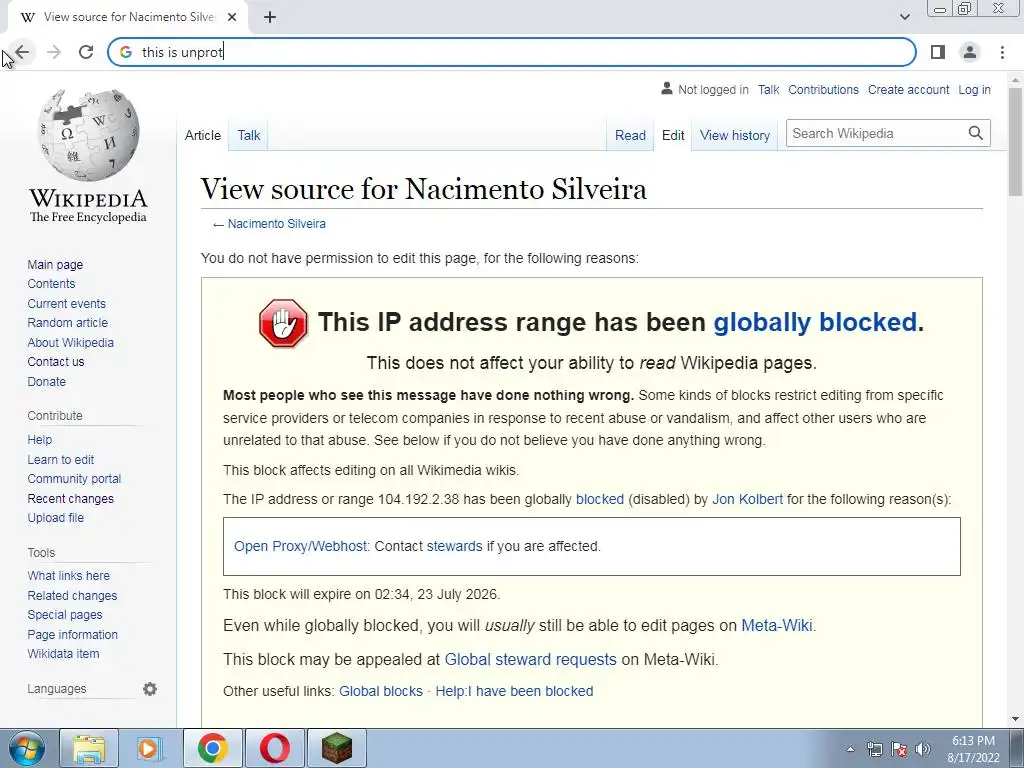Open the Special pages link
Image resolution: width=1024 pixels, height=768 pixels.
pos(65,615)
